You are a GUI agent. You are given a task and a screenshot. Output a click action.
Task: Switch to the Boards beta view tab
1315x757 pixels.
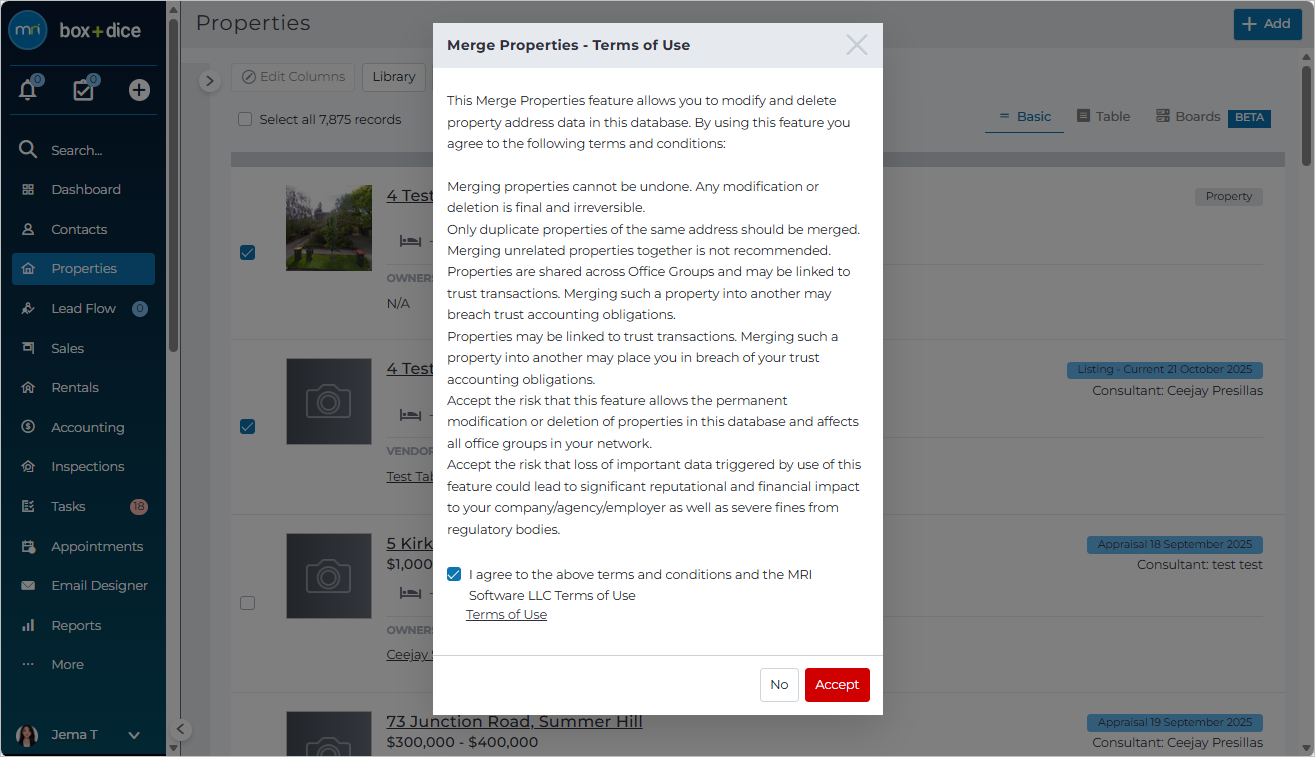(x=1213, y=117)
